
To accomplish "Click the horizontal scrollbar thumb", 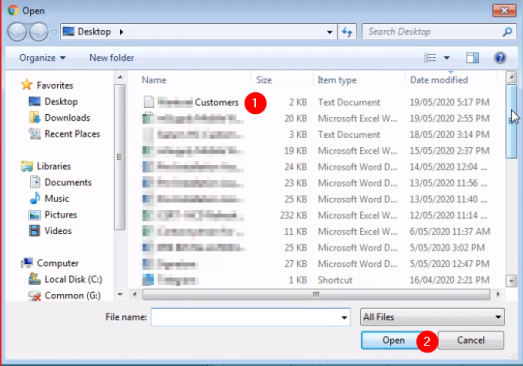I will [316, 294].
